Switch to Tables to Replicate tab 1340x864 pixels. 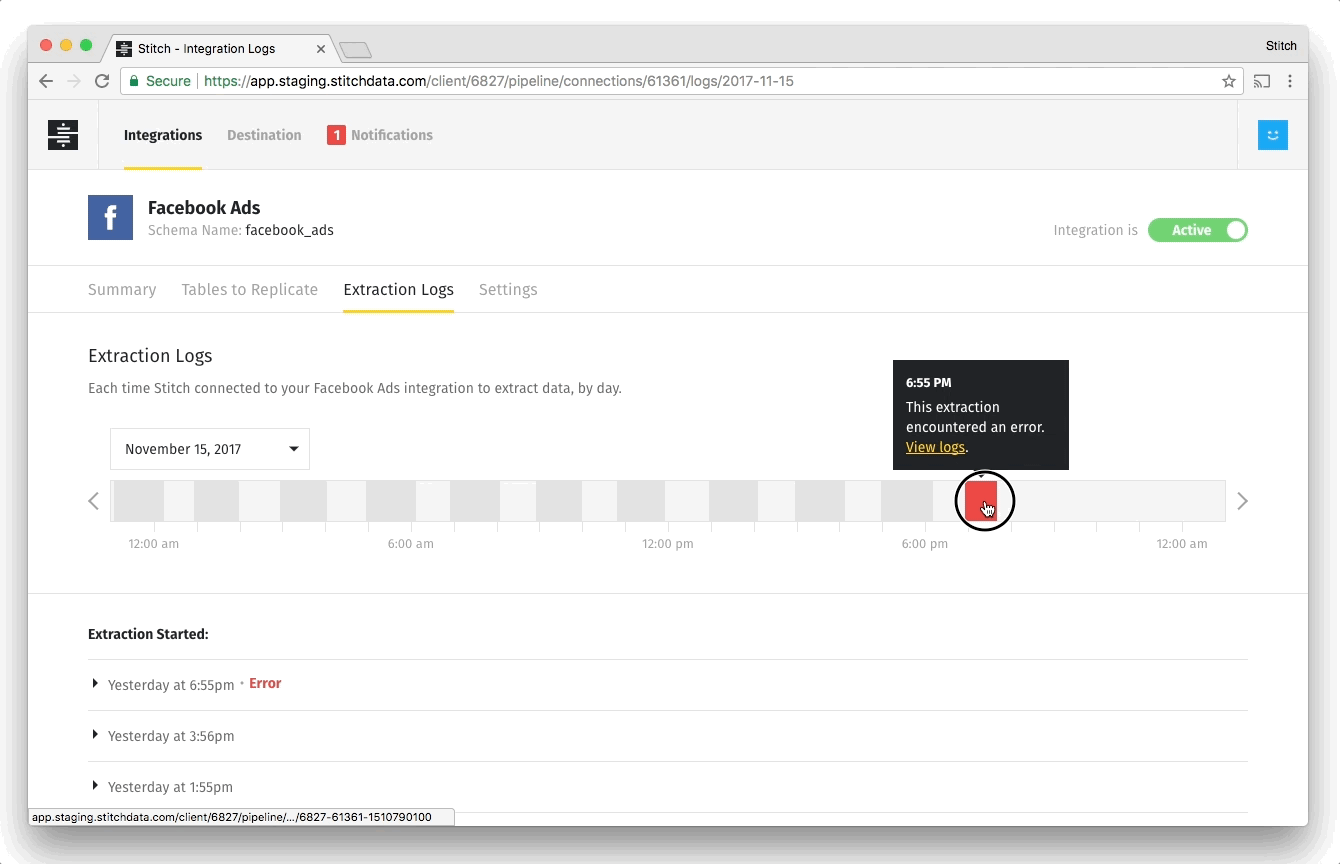250,290
